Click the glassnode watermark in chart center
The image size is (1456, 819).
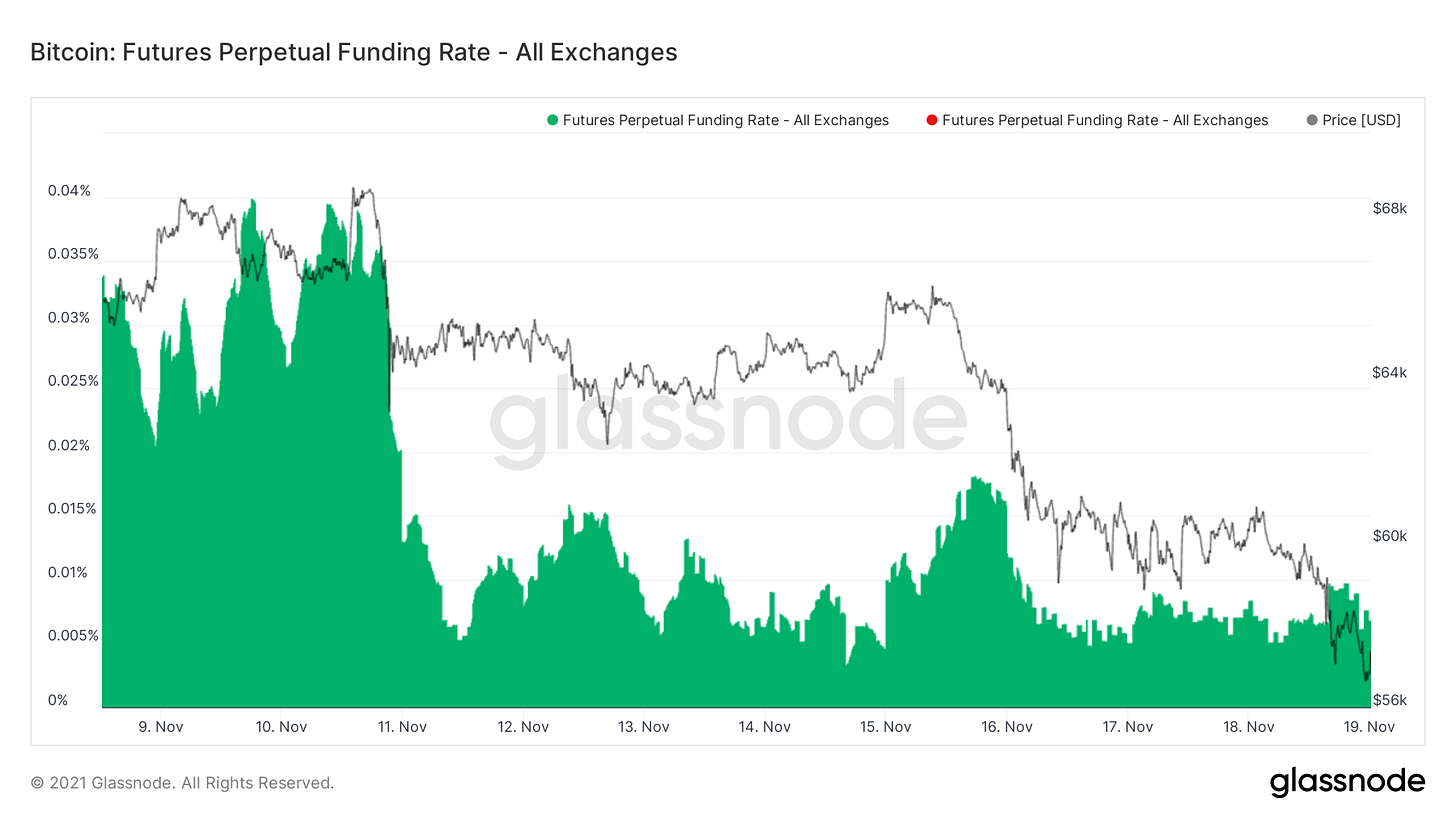728,422
